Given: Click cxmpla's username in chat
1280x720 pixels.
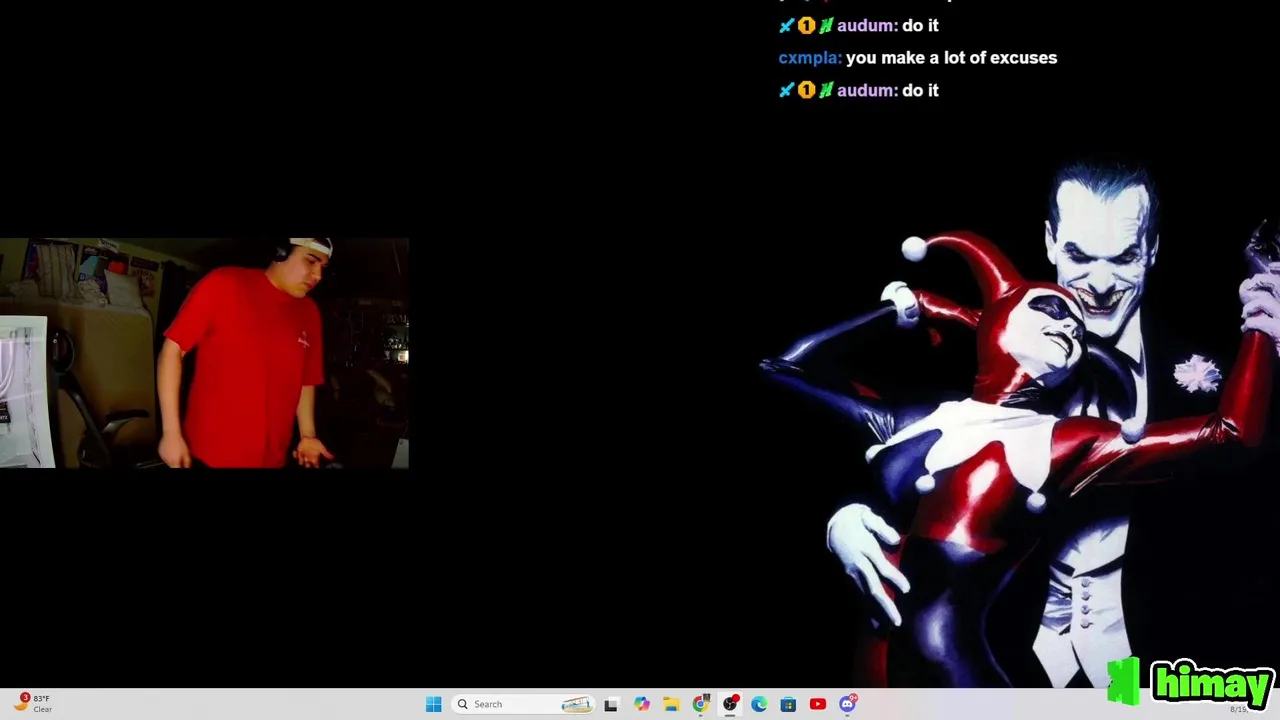Looking at the screenshot, I should tap(809, 58).
